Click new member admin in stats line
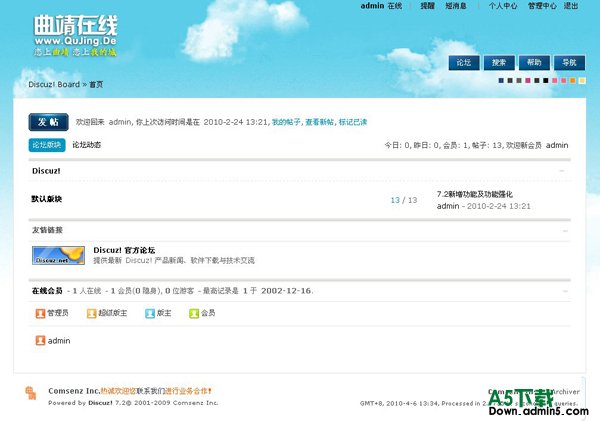This screenshot has width=600, height=421. pyautogui.click(x=557, y=145)
